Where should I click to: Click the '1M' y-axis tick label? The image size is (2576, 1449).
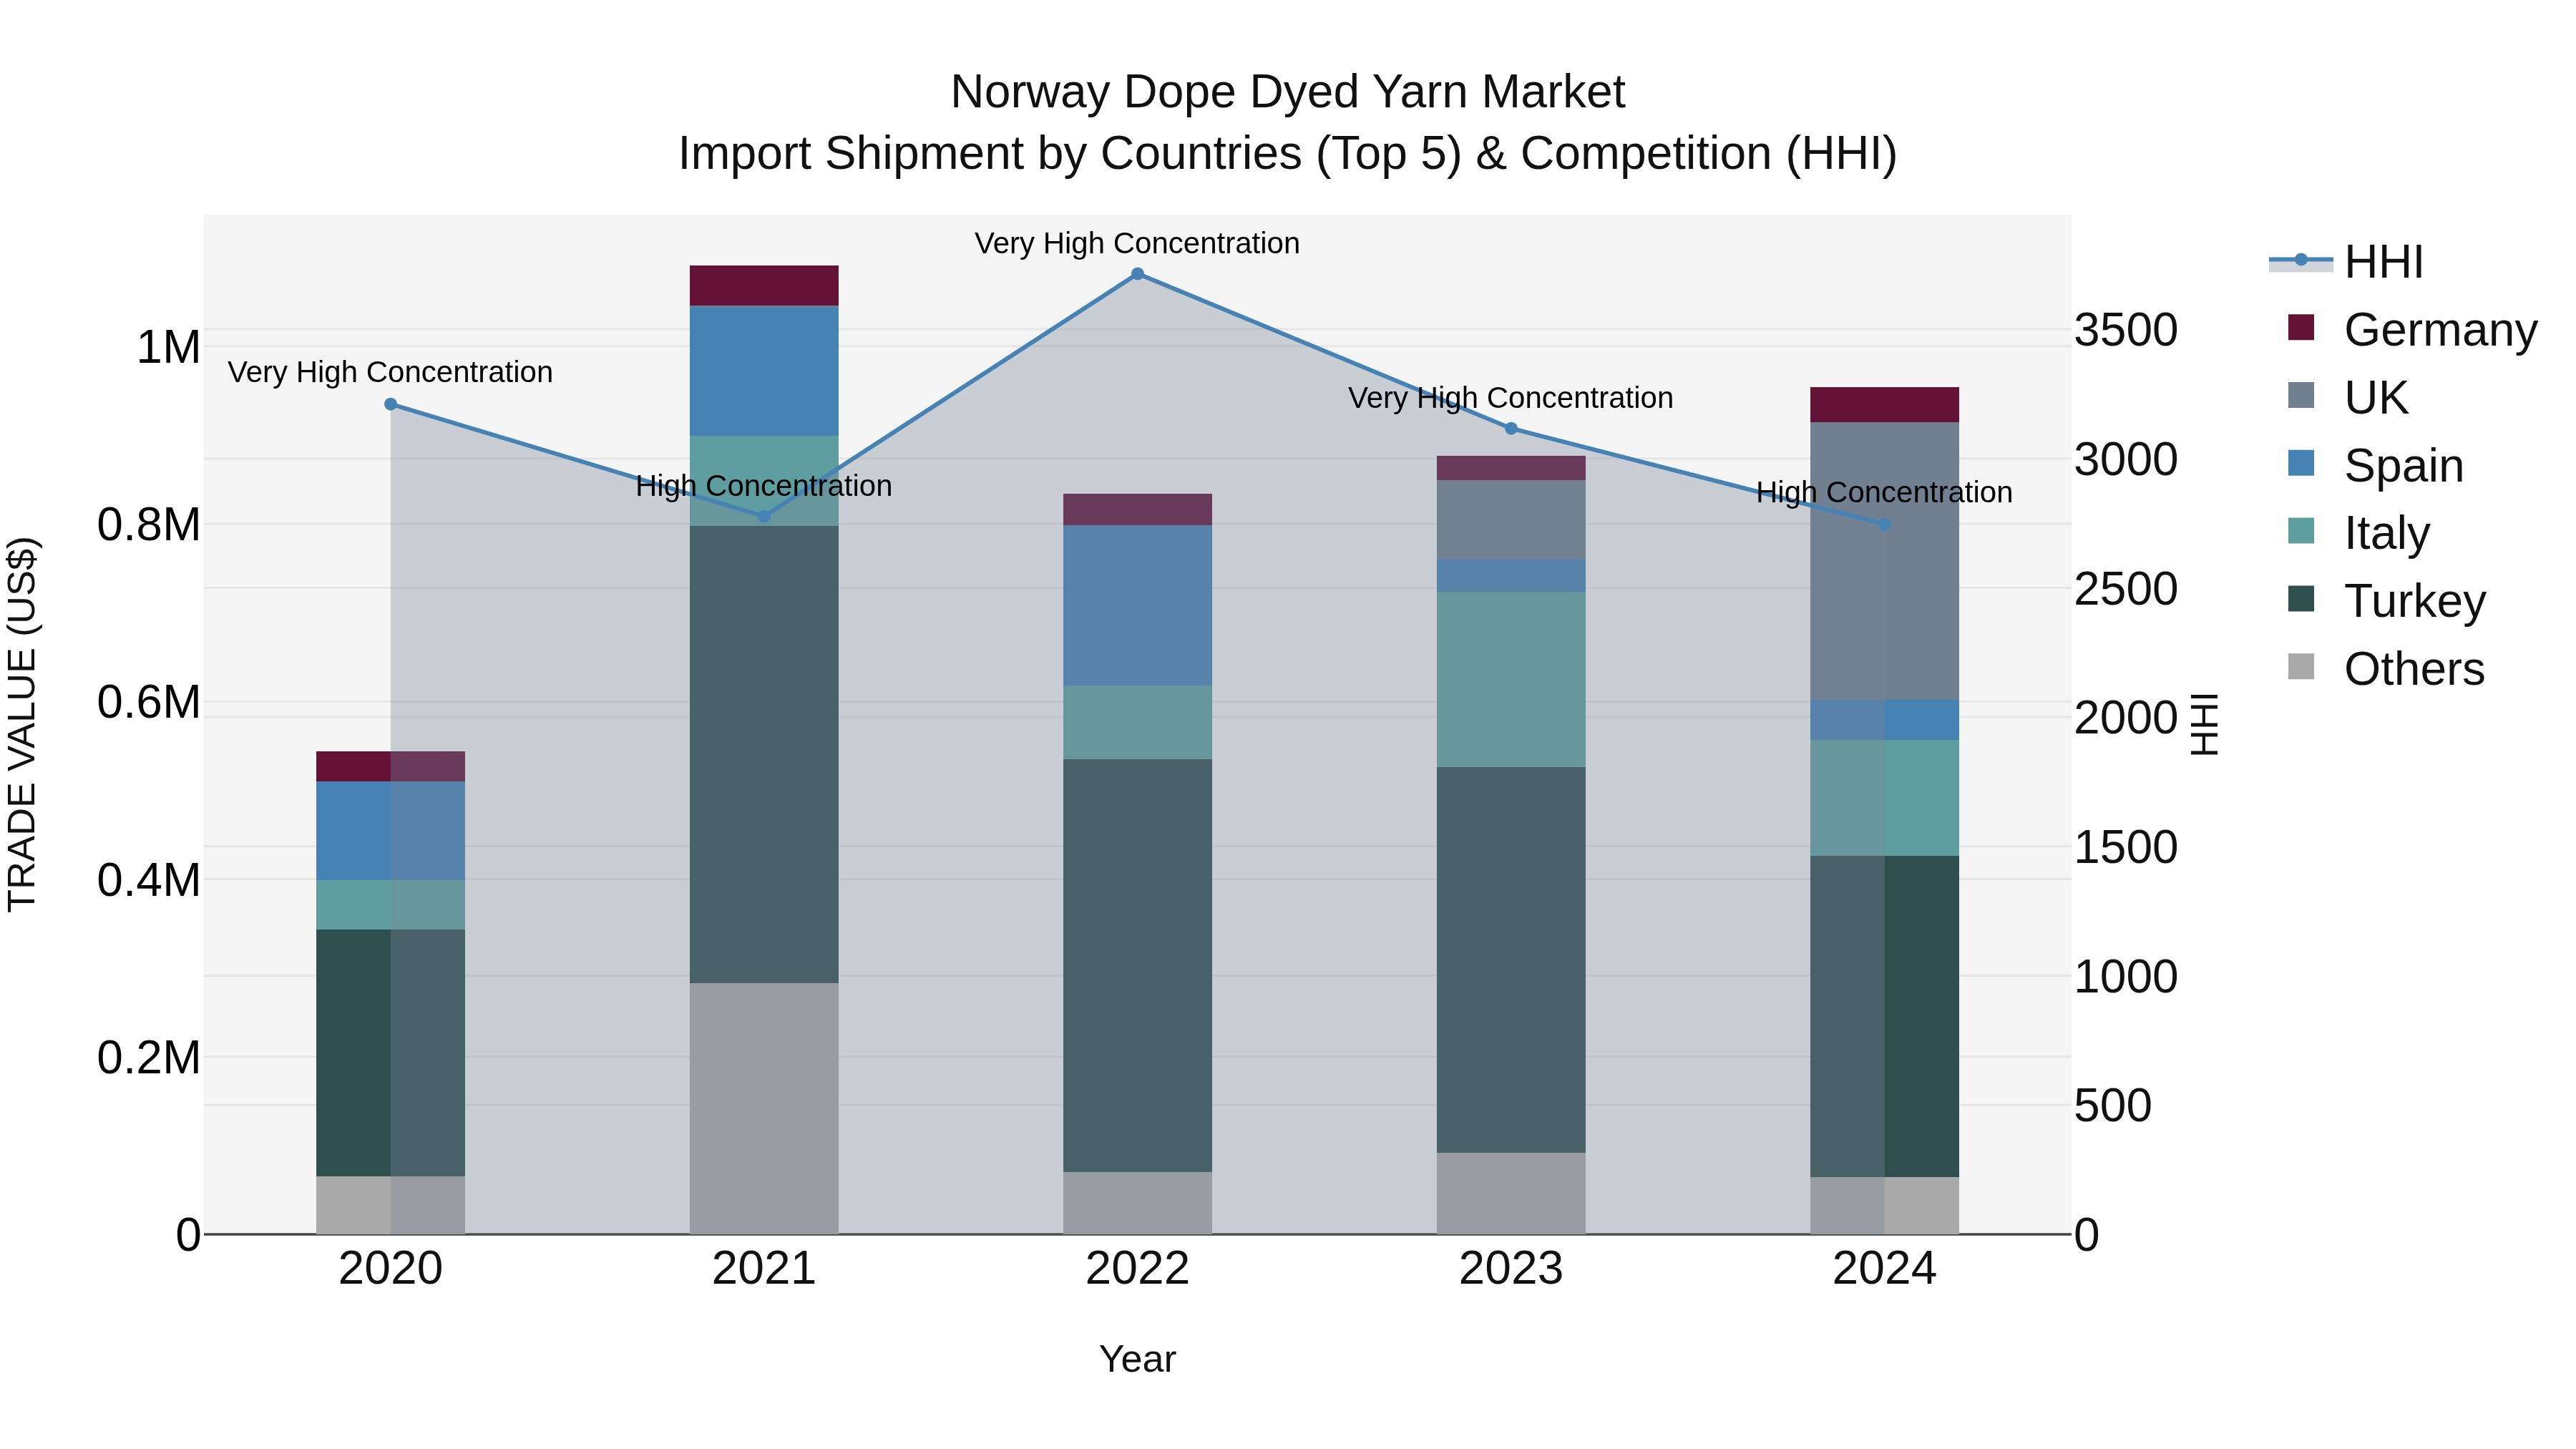click(x=168, y=348)
